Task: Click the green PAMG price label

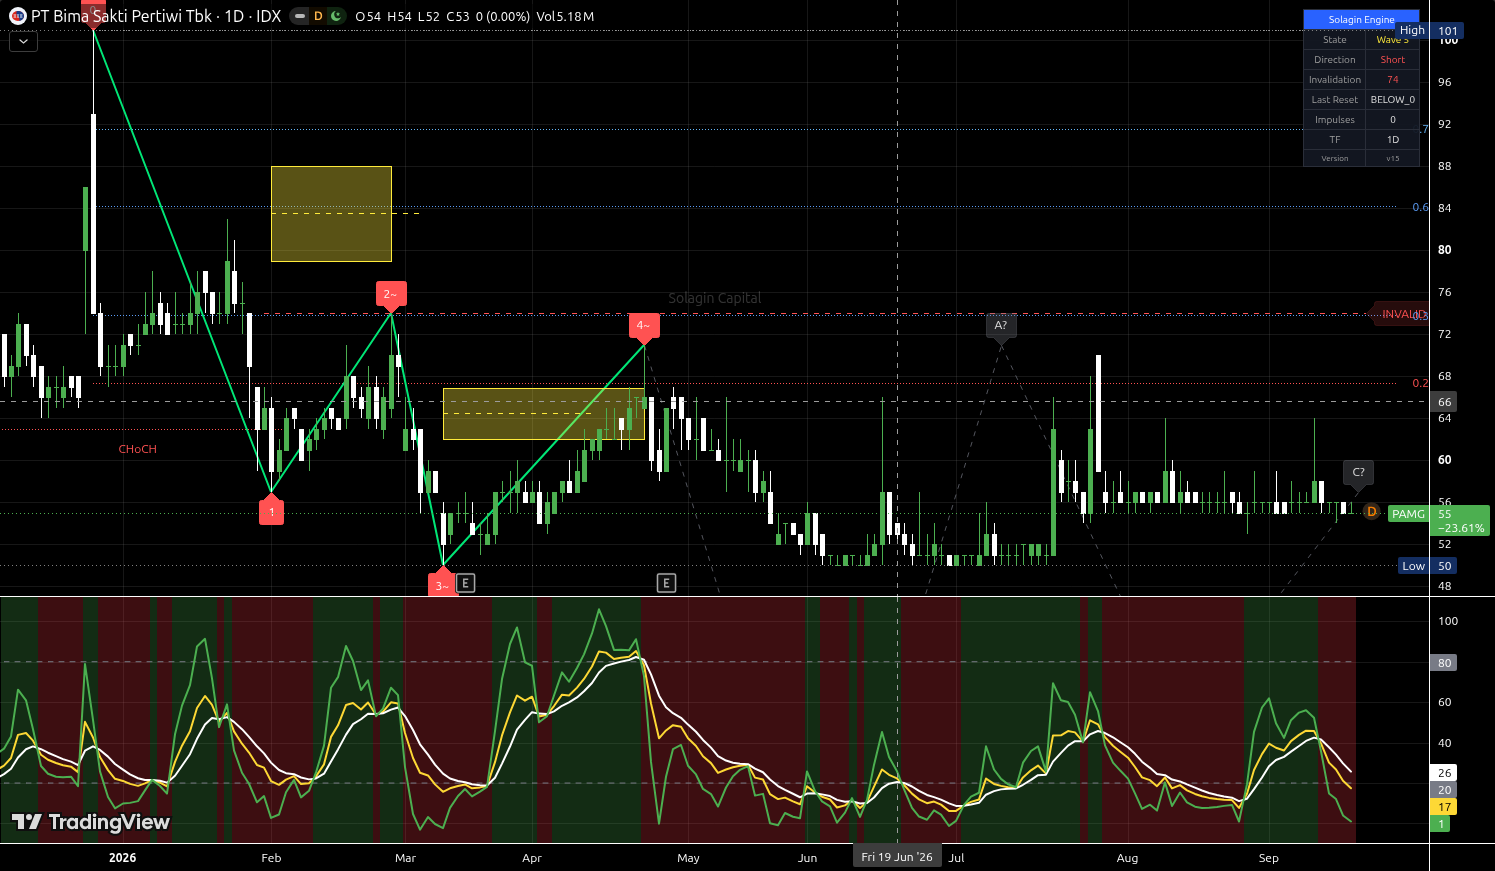Action: [x=1408, y=514]
